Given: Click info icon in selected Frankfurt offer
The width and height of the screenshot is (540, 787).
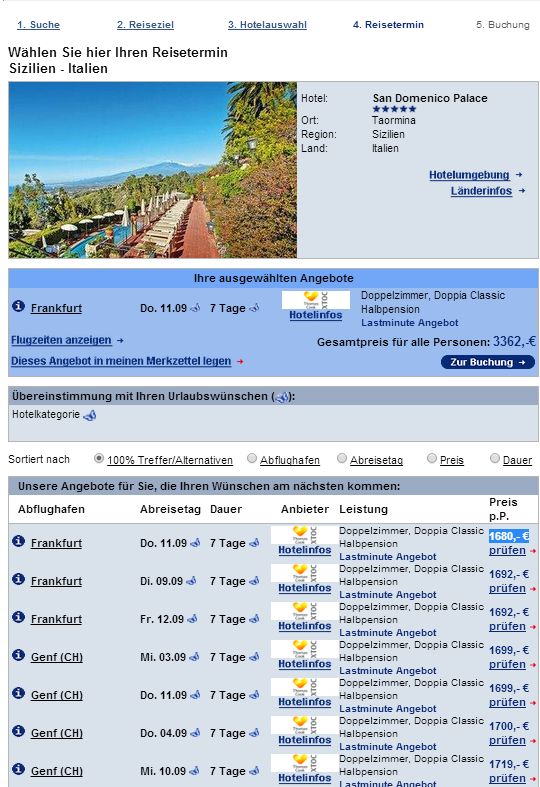Looking at the screenshot, I should pyautogui.click(x=19, y=306).
